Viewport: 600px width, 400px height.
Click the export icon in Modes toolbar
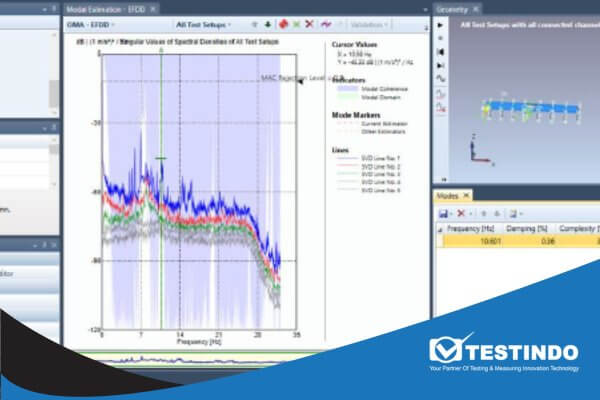(x=513, y=214)
